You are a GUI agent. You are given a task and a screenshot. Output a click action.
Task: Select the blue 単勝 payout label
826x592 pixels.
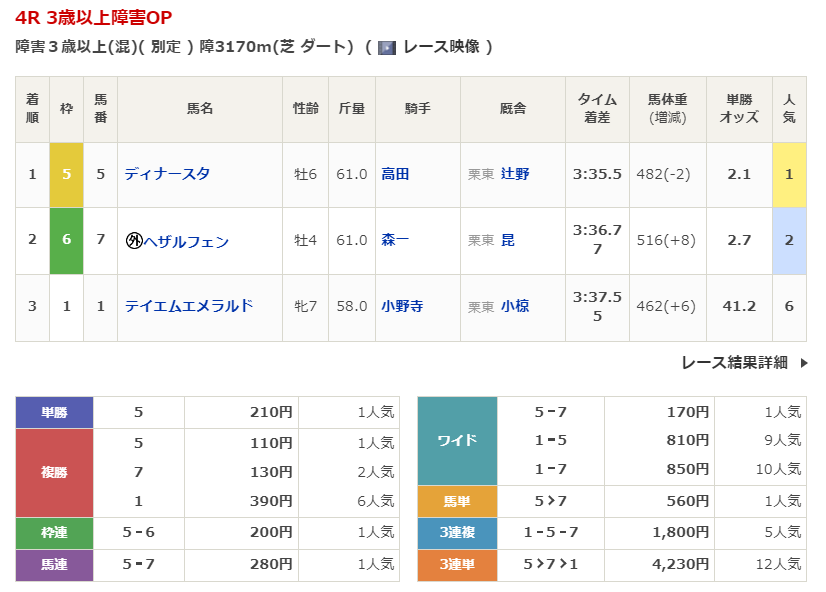[54, 411]
